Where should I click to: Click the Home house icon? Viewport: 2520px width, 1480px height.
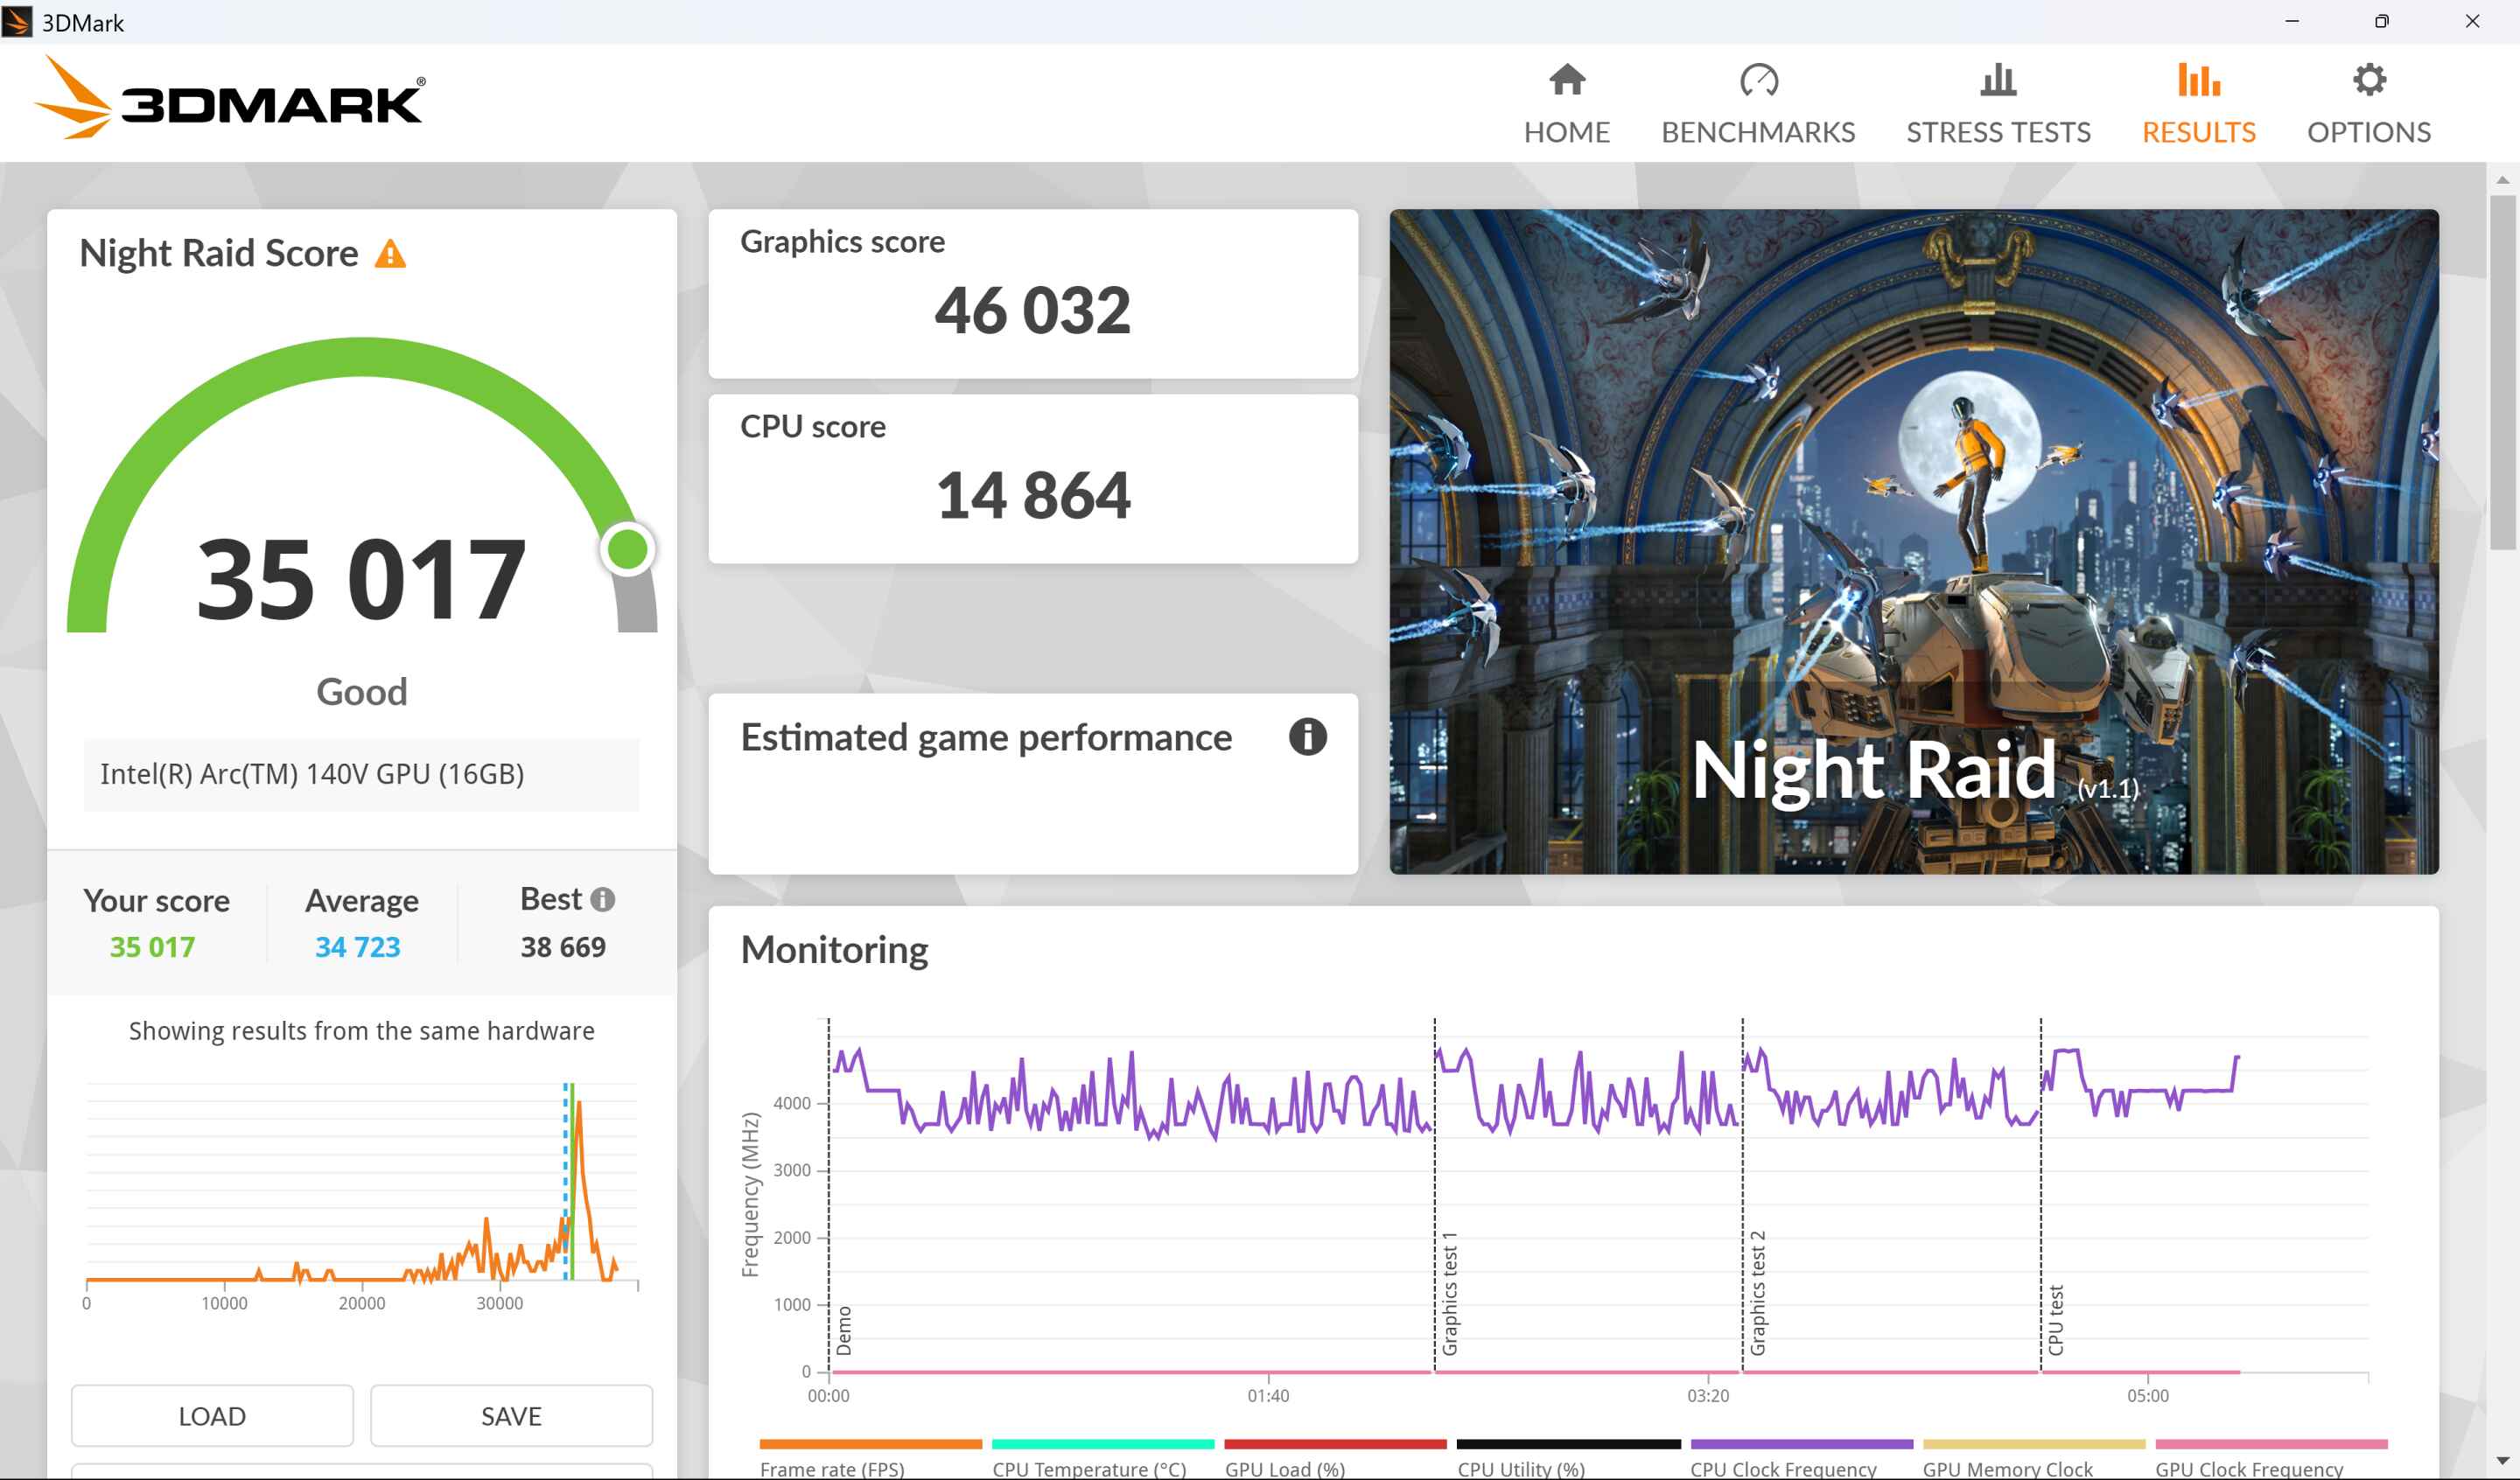pos(1566,80)
